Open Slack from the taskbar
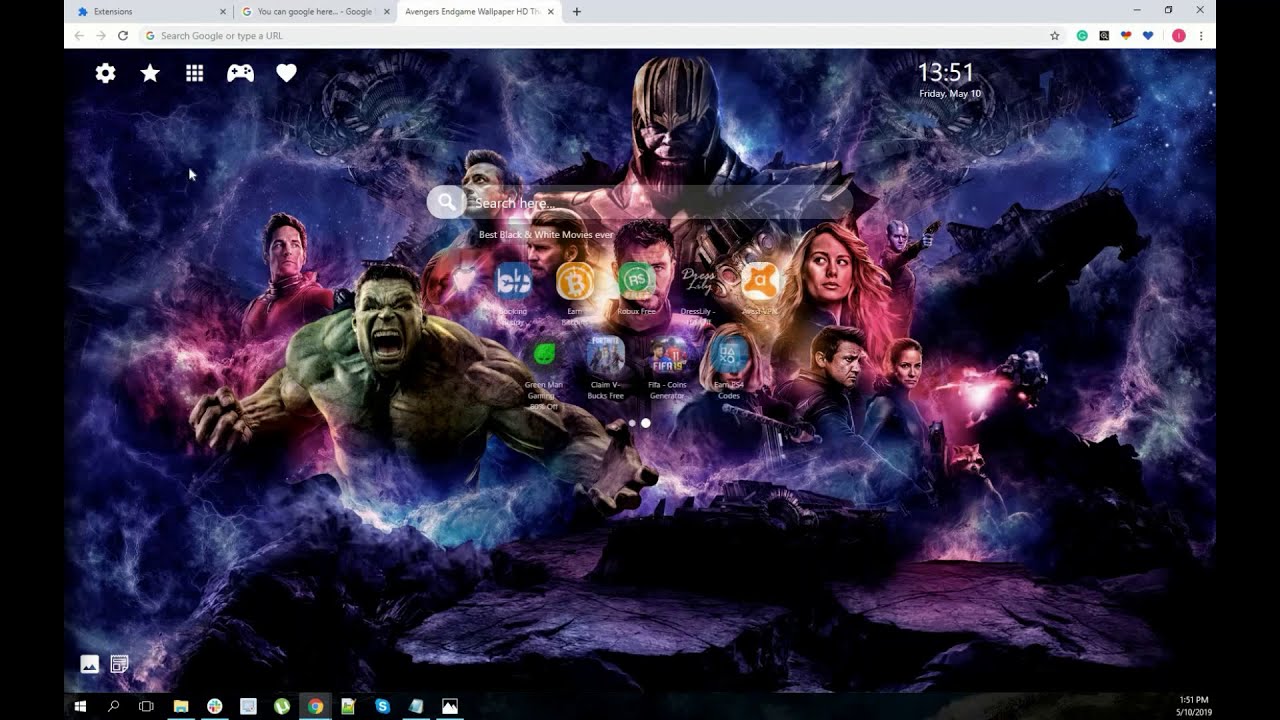 pos(214,706)
